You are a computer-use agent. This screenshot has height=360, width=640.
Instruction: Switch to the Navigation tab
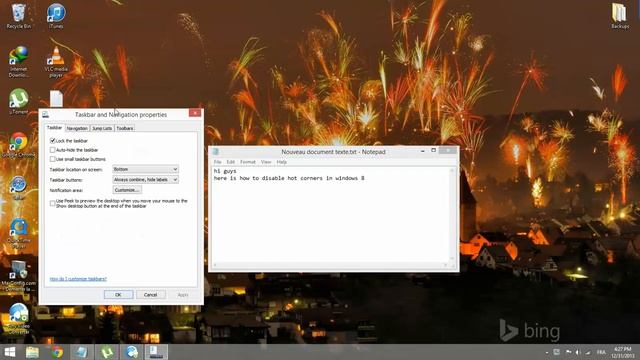77,128
